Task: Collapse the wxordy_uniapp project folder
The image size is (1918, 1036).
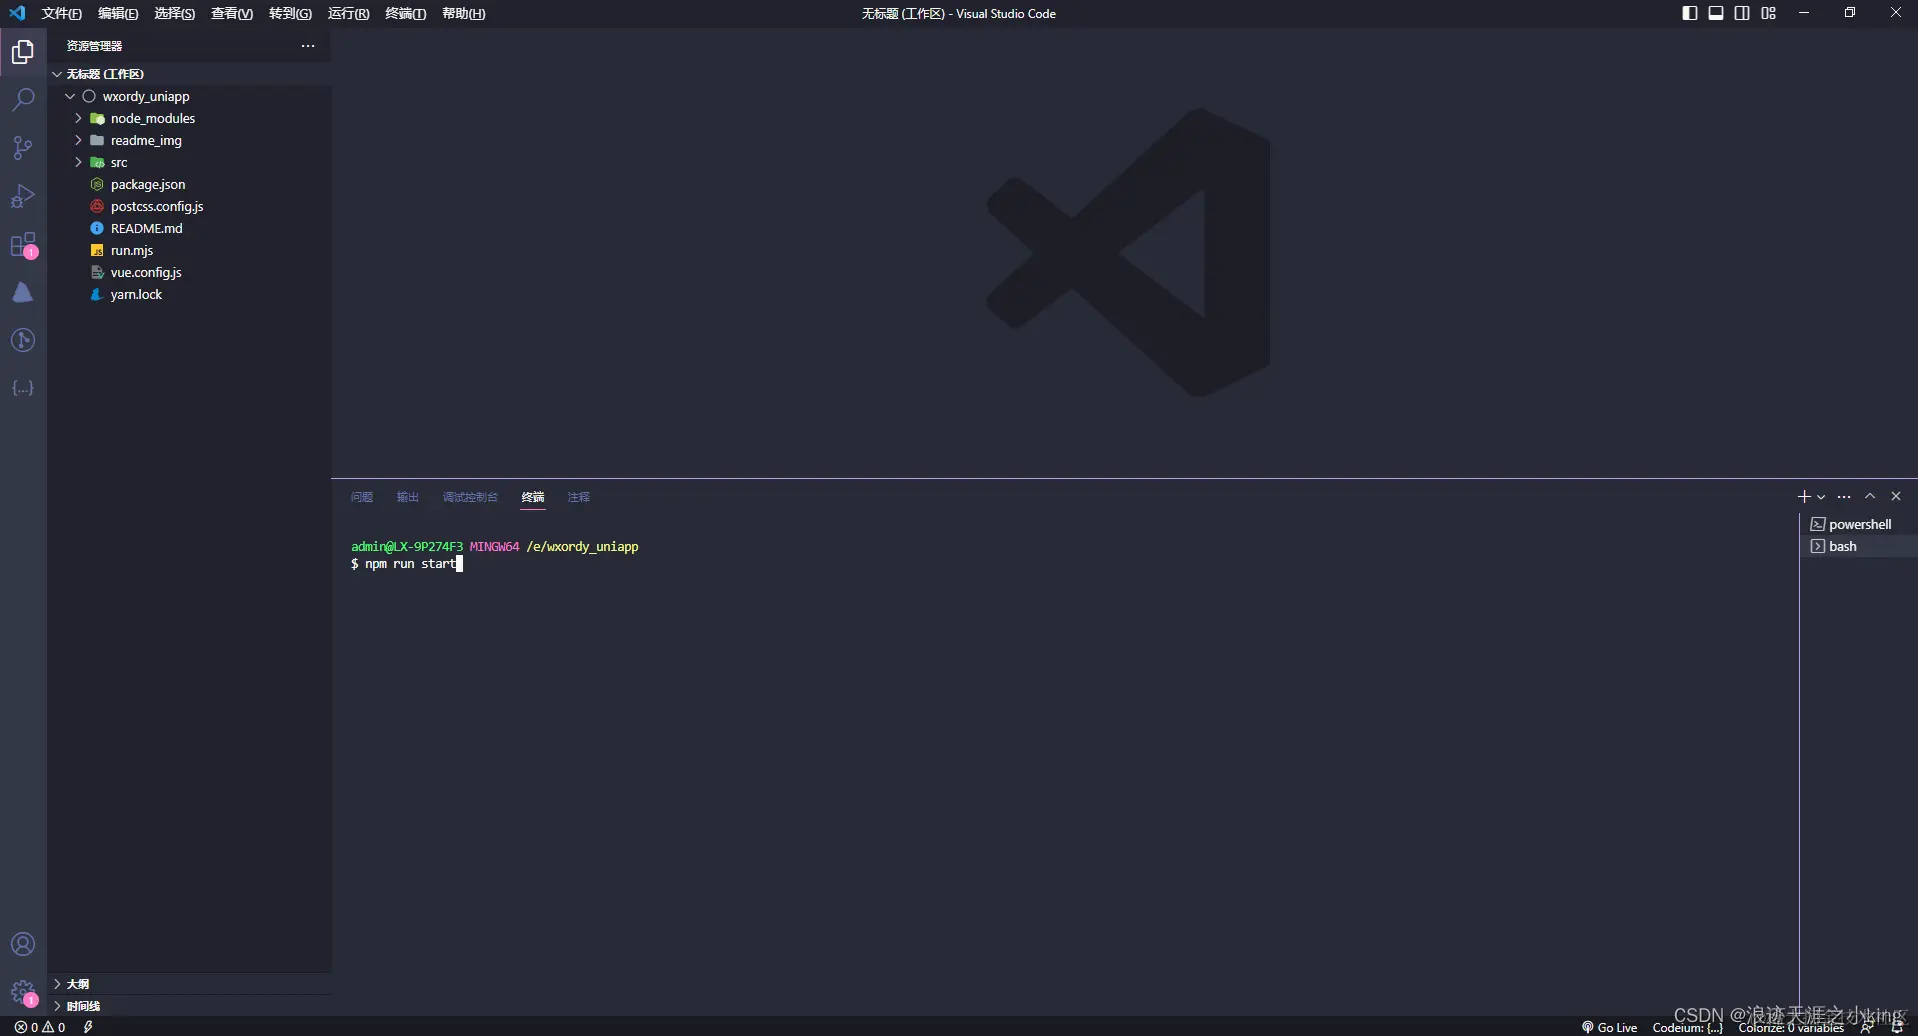Action: coord(70,96)
